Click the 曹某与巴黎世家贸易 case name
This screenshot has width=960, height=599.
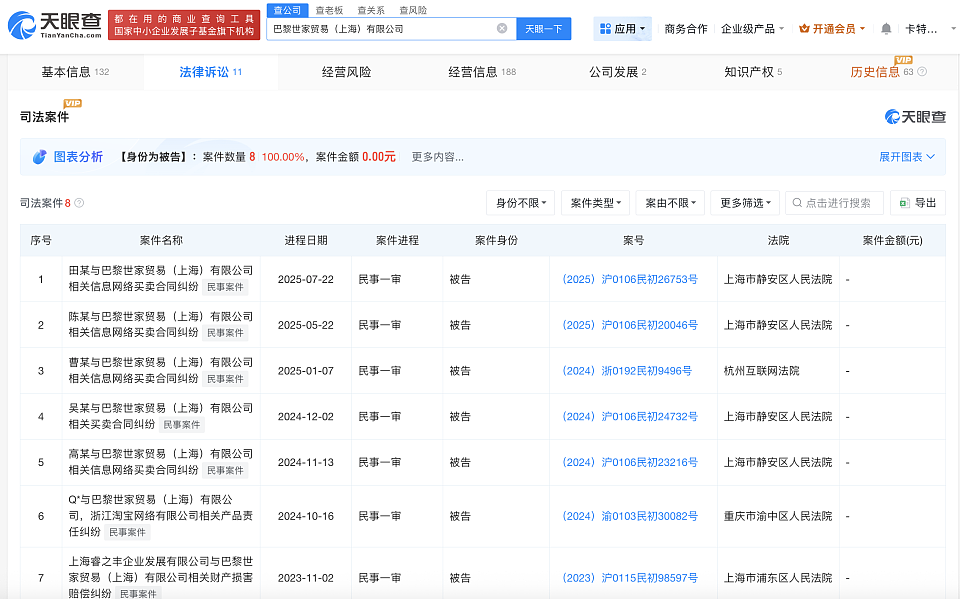pyautogui.click(x=160, y=370)
